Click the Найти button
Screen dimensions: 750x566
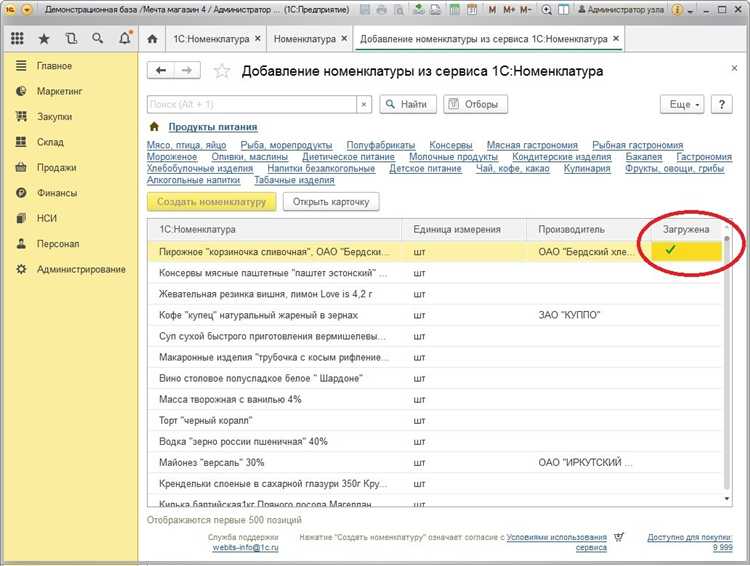tap(408, 104)
